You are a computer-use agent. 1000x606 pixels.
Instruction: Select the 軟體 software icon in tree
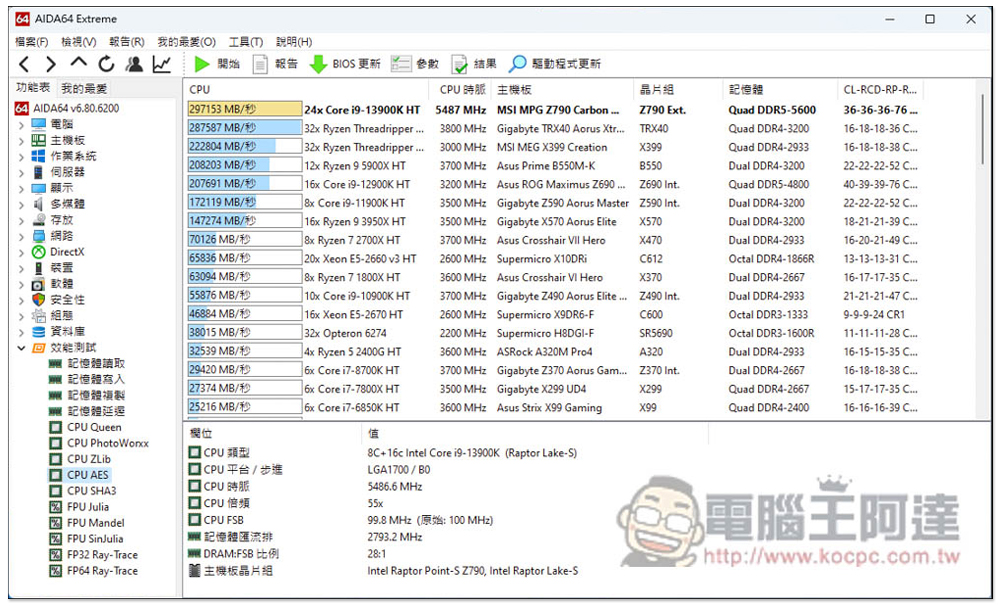coord(39,284)
